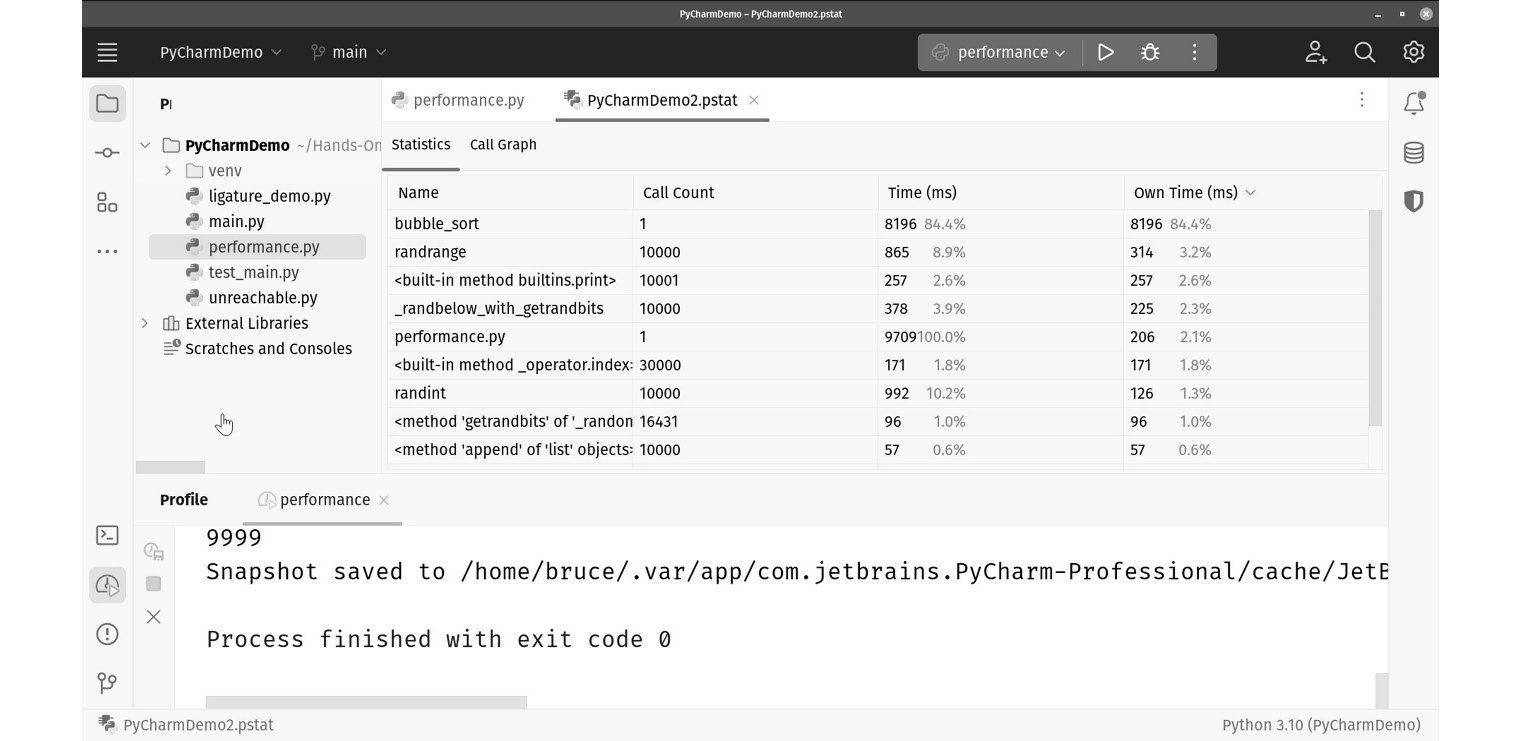Click the 9709 time value cell
The height and width of the screenshot is (741, 1521).
pos(1000,337)
